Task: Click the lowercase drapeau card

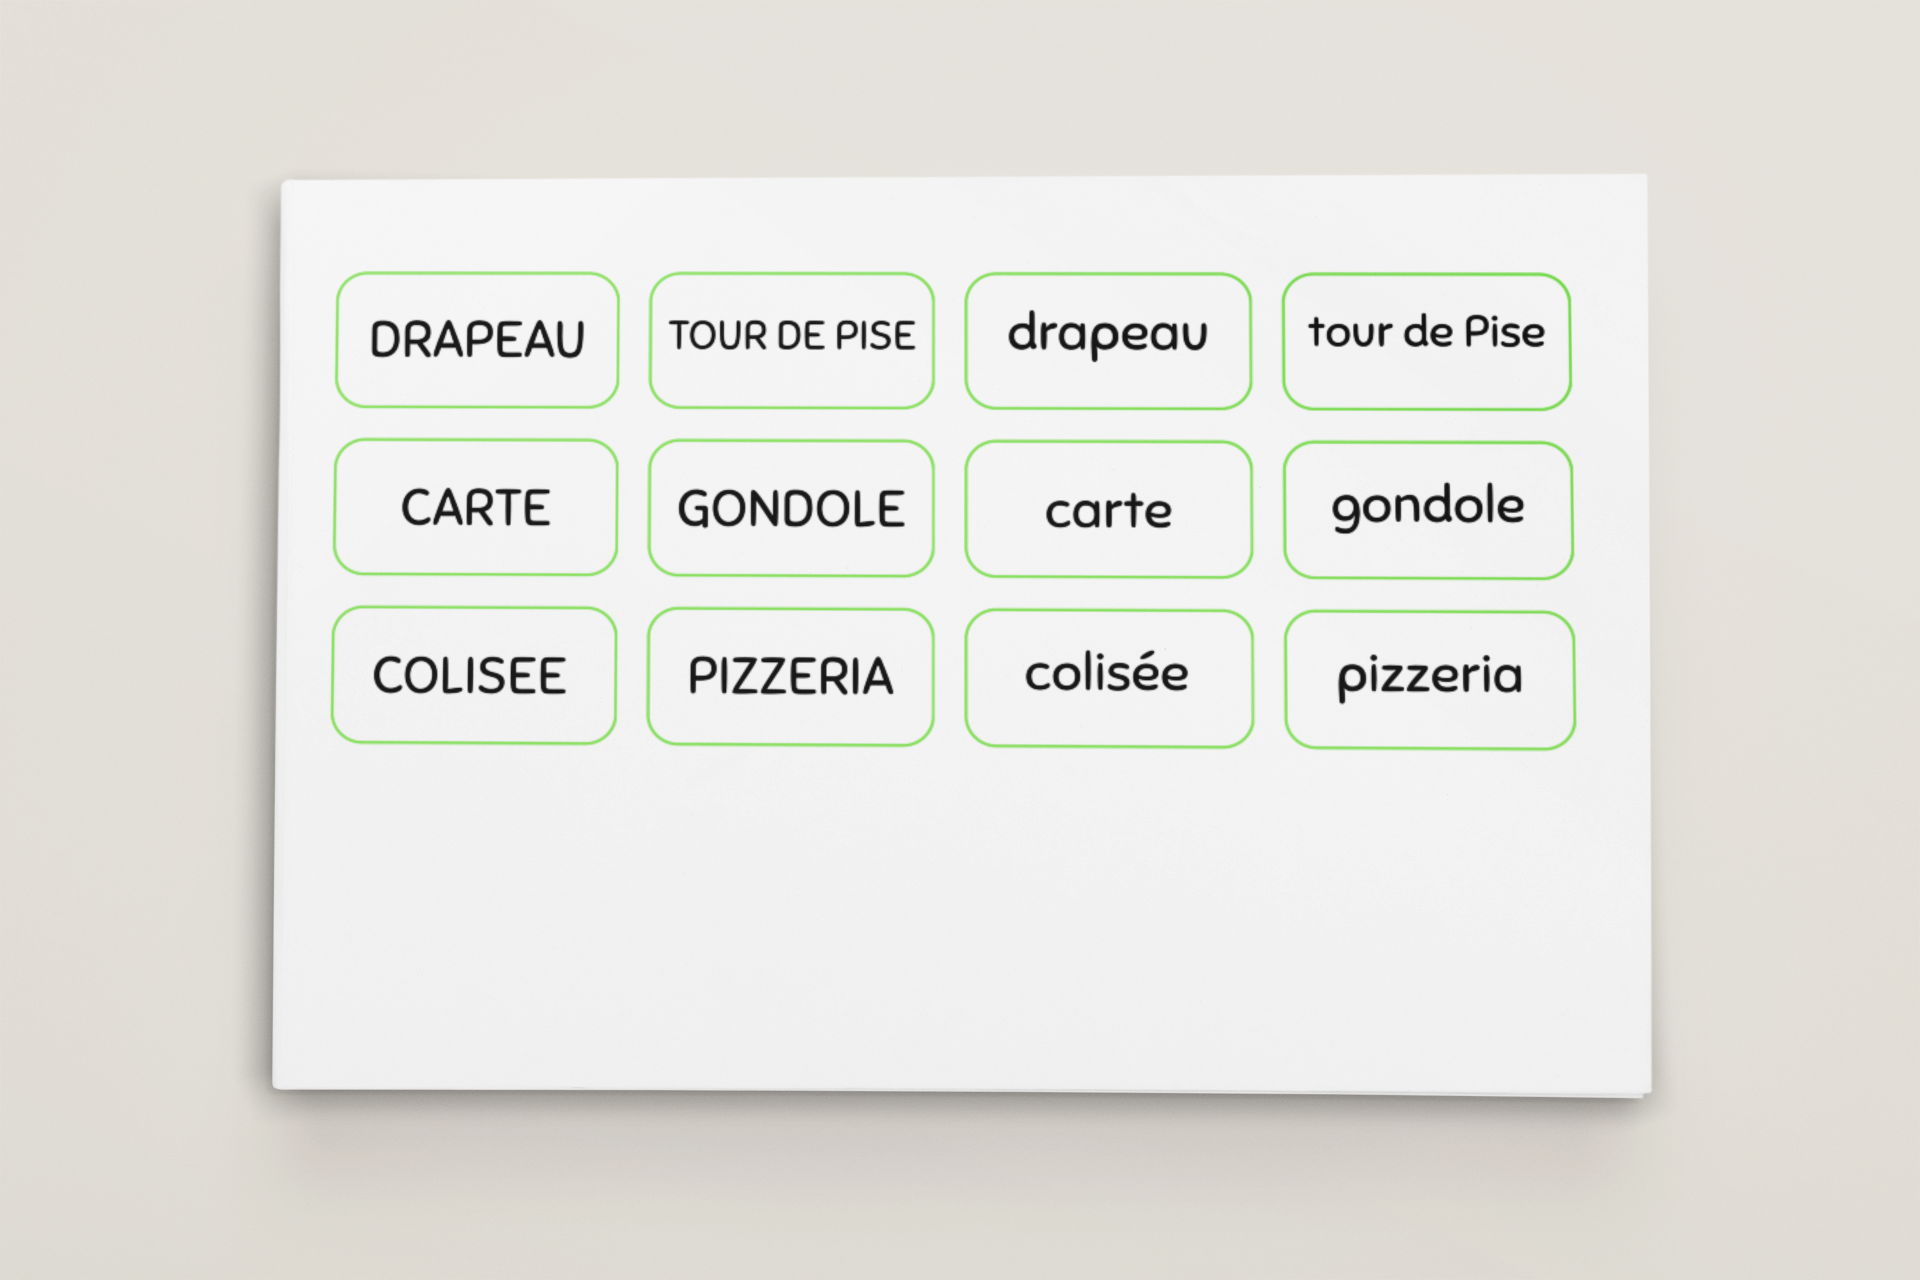Action: coord(1108,340)
